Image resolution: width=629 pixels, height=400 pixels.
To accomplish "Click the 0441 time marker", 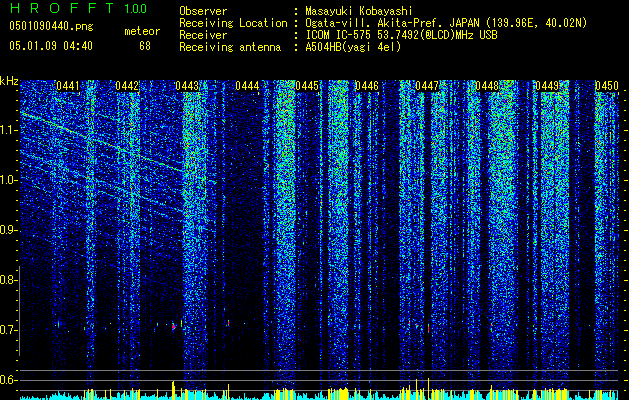I will coord(67,86).
